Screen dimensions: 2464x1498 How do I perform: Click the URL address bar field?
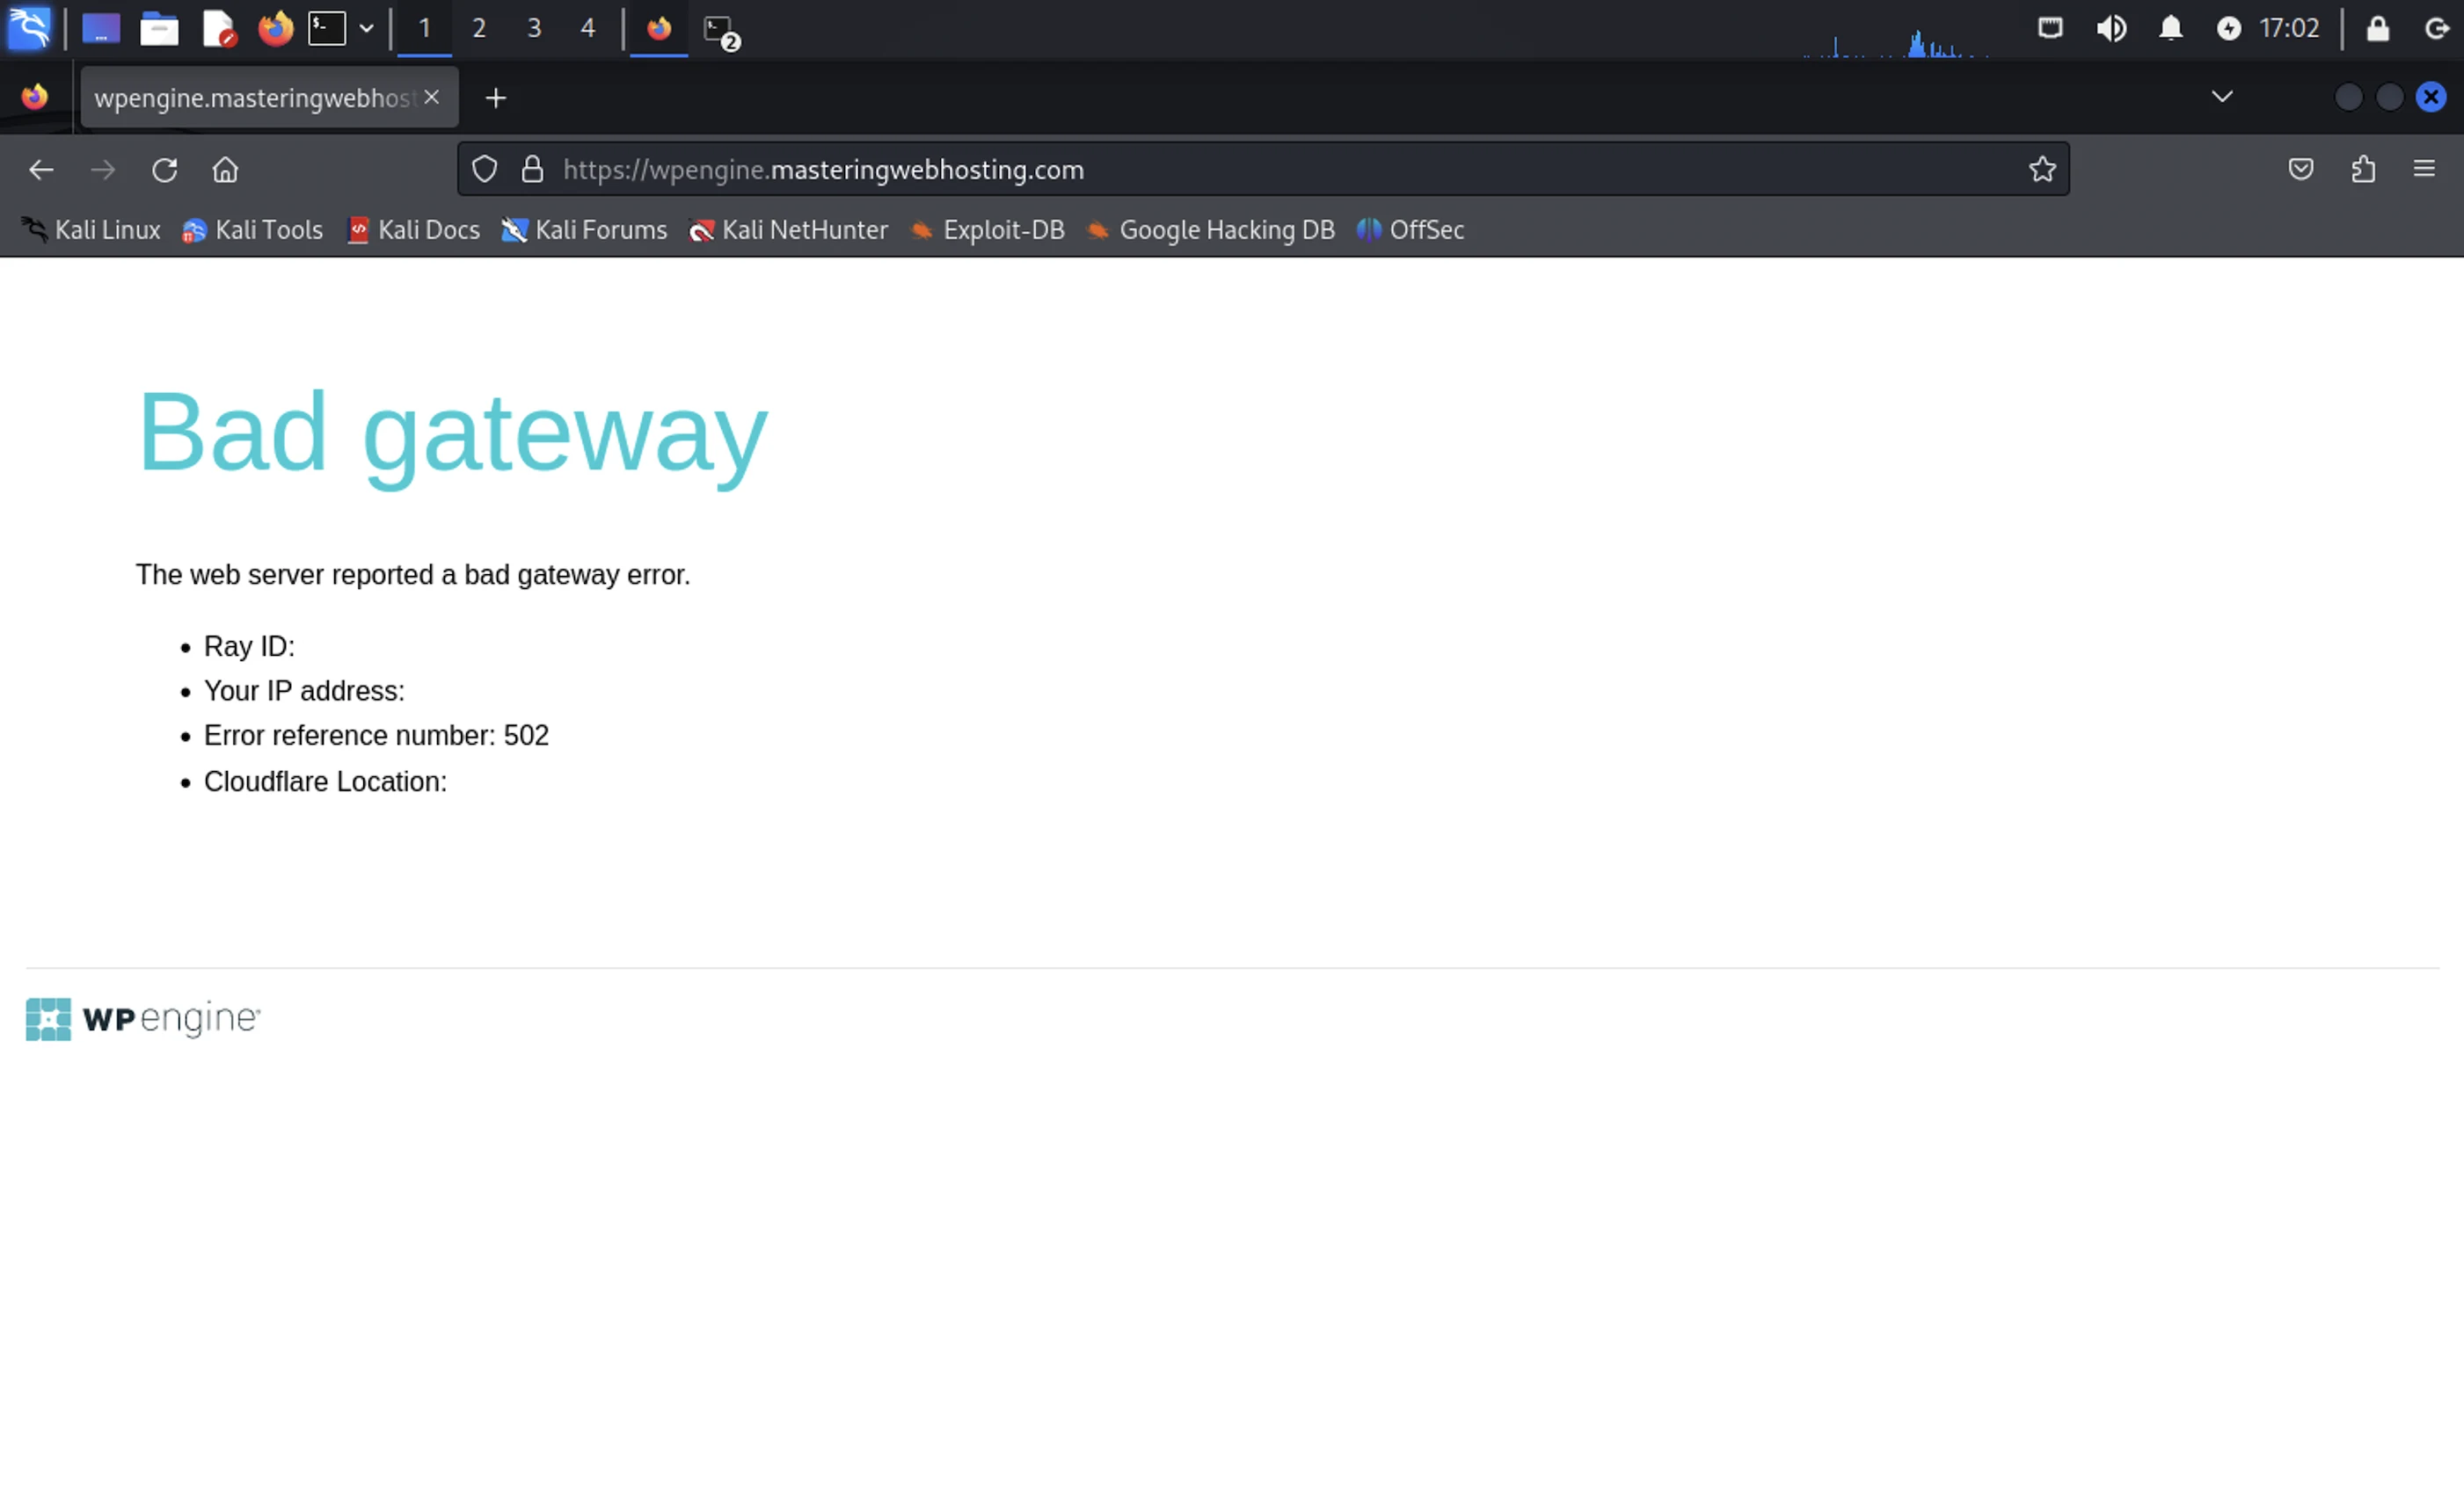pyautogui.click(x=1200, y=169)
